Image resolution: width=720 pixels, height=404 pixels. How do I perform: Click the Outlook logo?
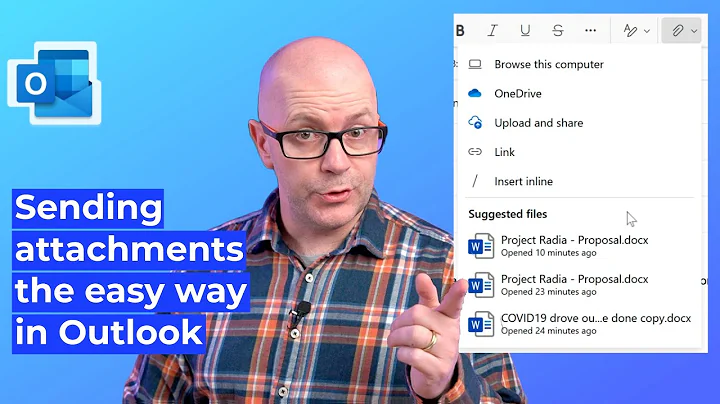(54, 83)
